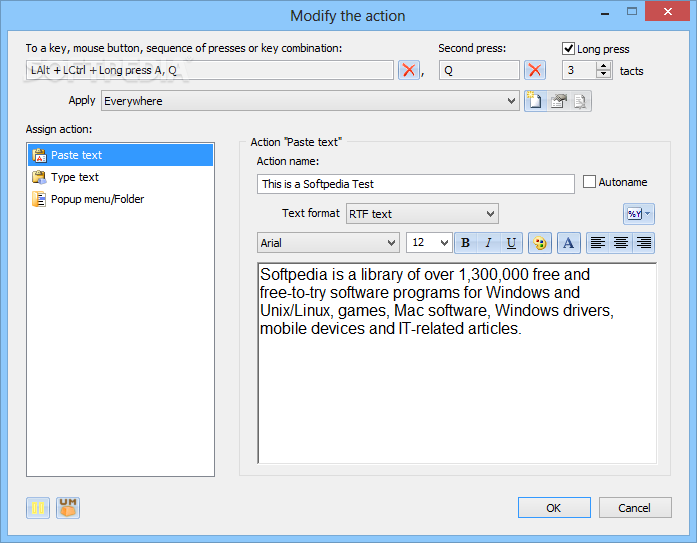Maximize the Modify the action window

point(632,12)
